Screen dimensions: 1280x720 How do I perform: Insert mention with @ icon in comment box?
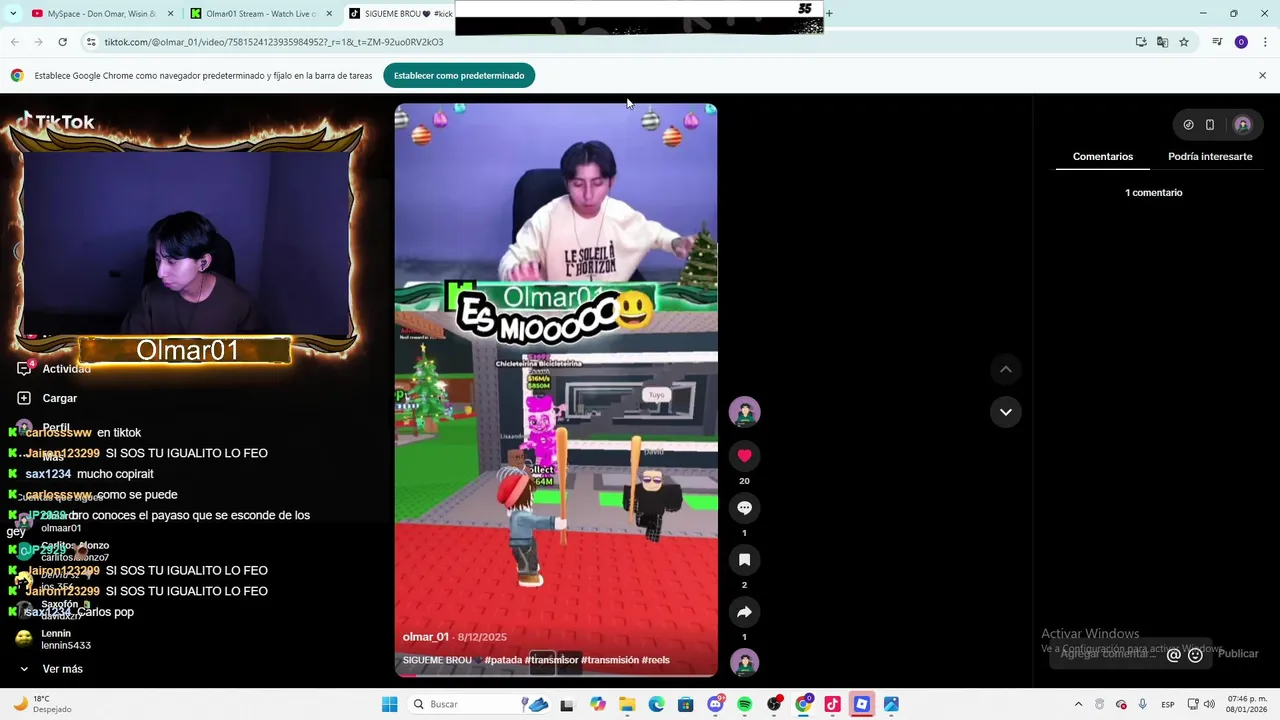click(x=1174, y=655)
